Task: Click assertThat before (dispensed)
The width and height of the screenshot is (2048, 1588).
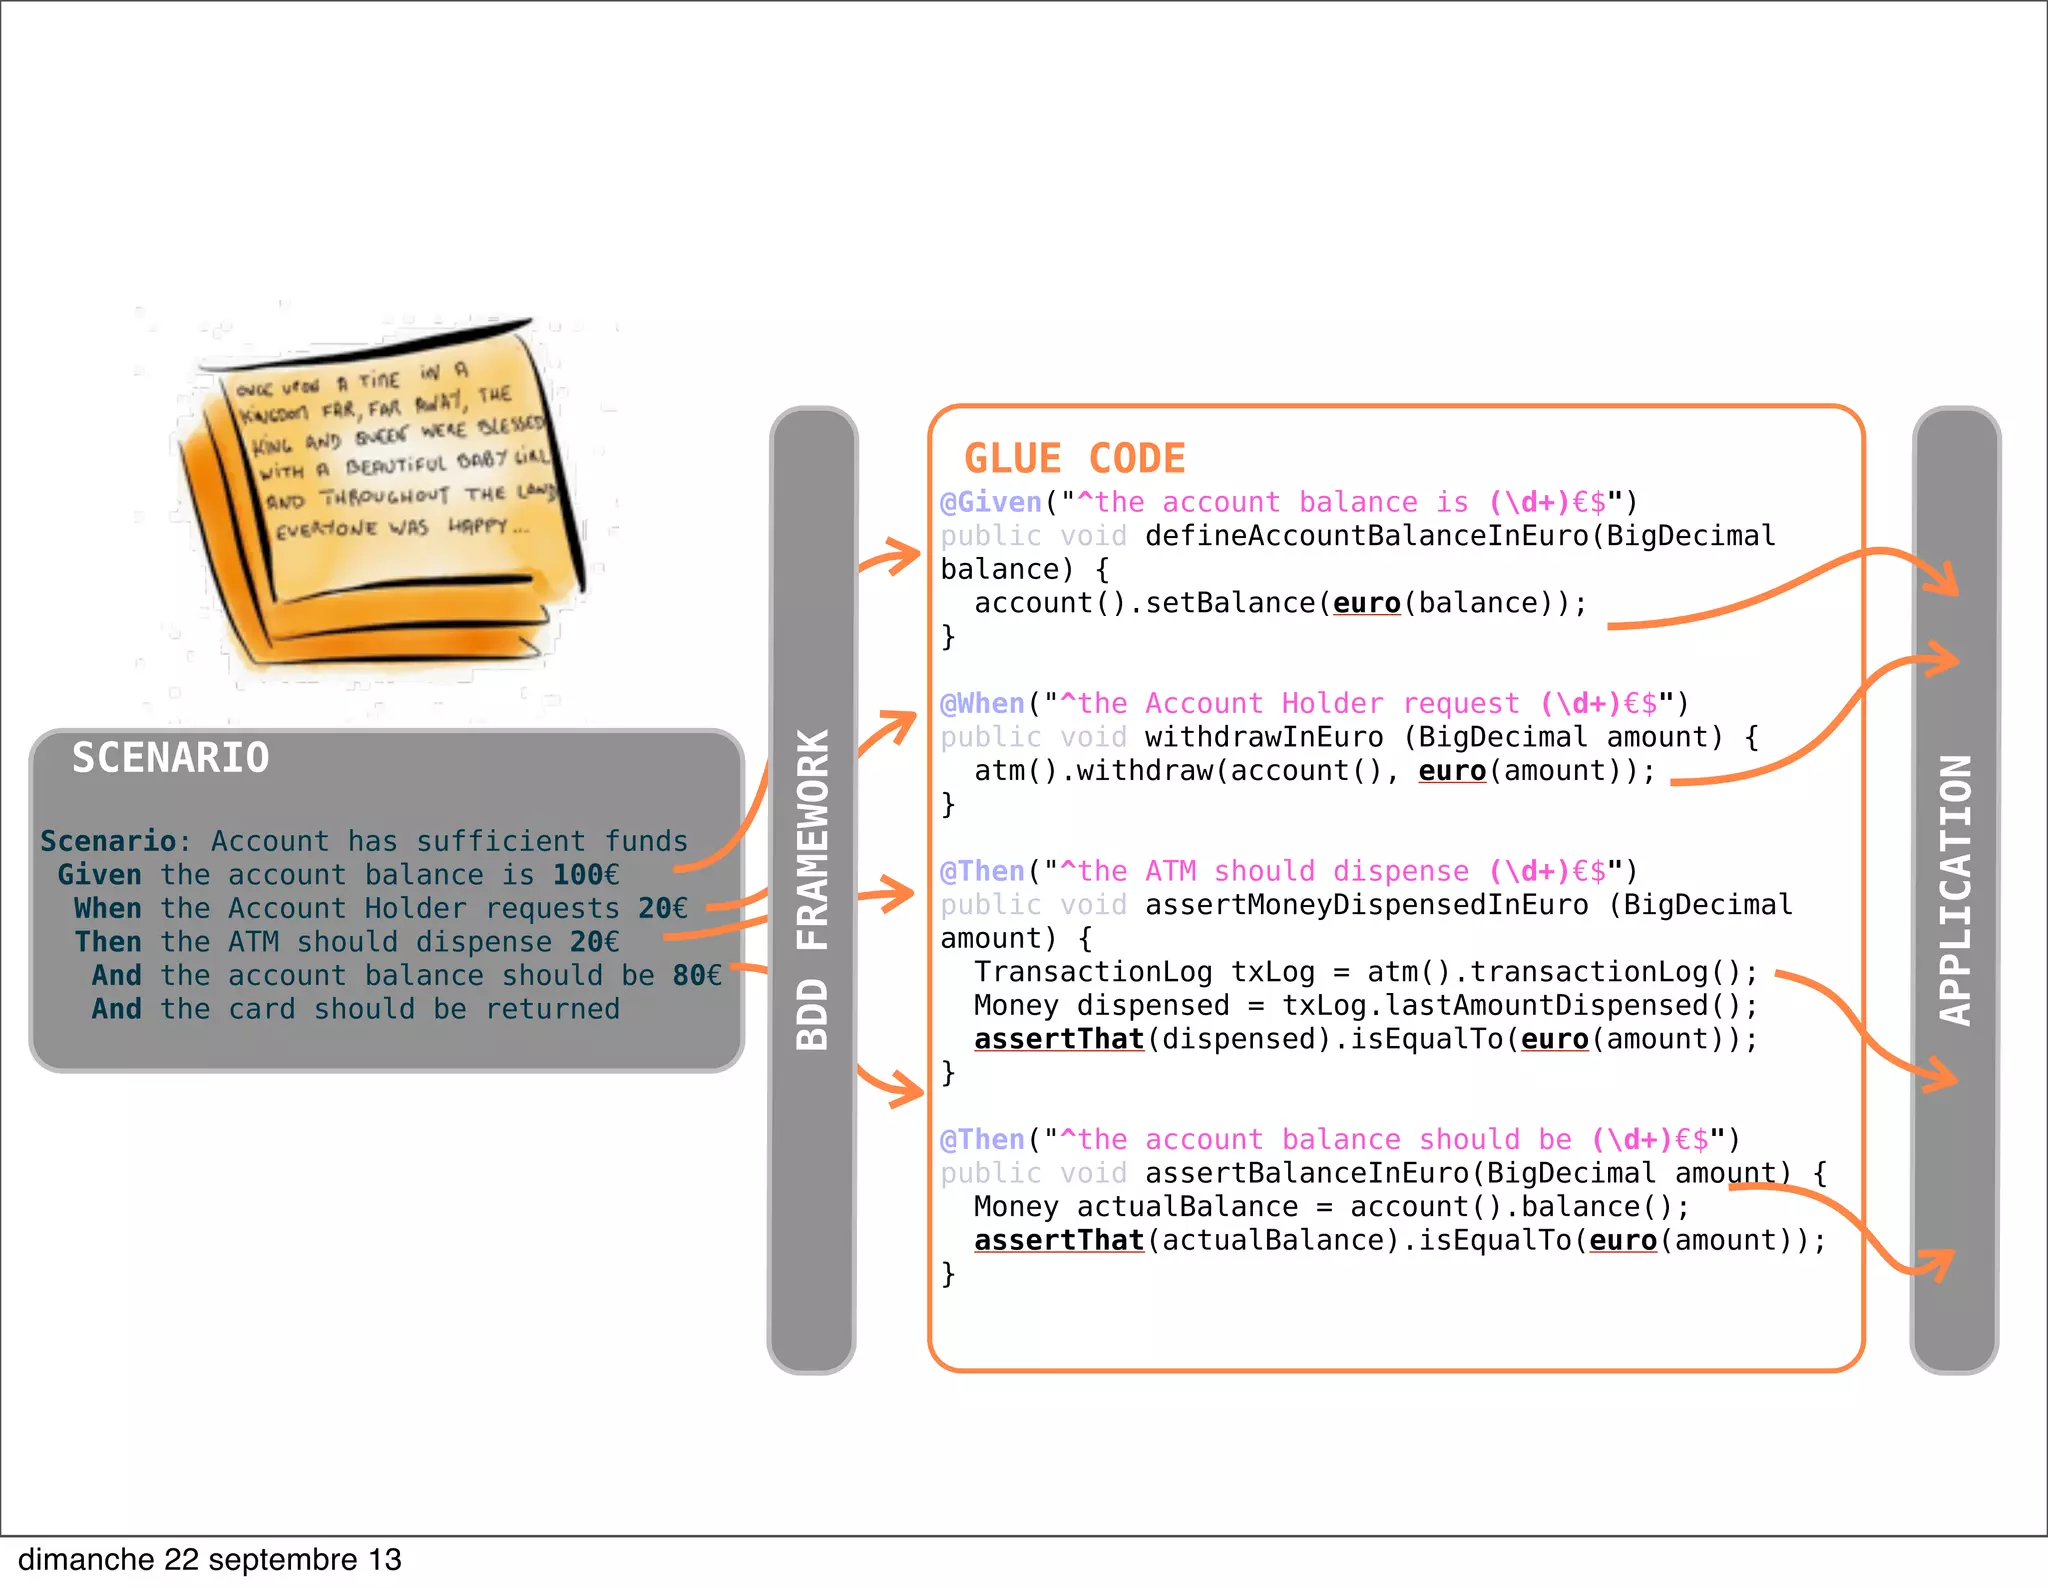Action: click(x=1059, y=1040)
